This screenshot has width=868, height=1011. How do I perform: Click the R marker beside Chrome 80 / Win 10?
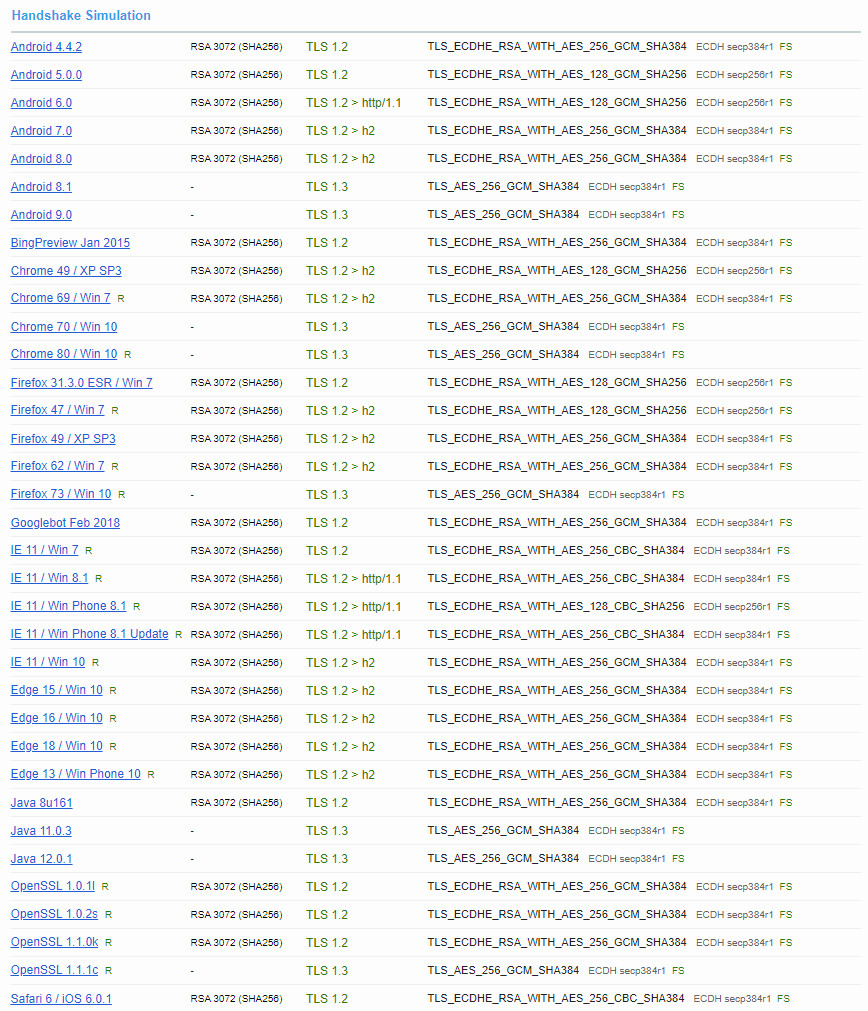point(128,355)
